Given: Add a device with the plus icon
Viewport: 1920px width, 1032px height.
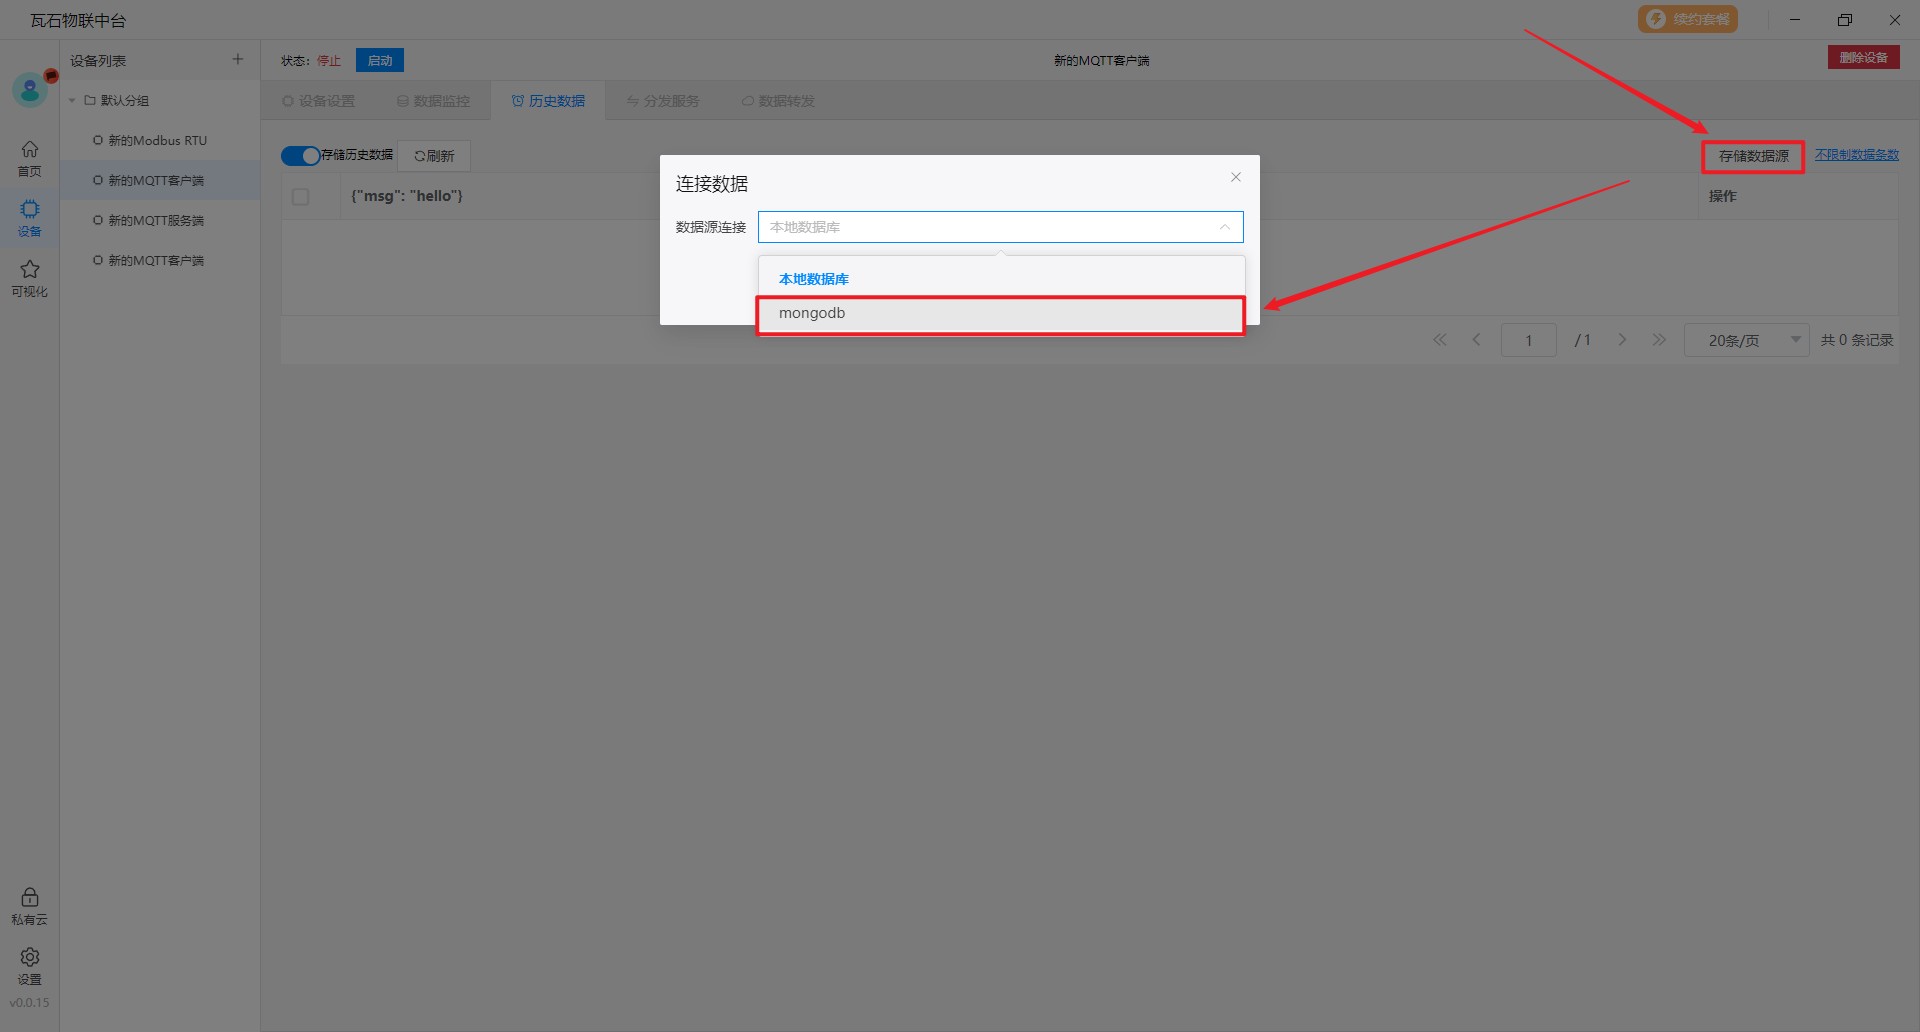Looking at the screenshot, I should 238,60.
